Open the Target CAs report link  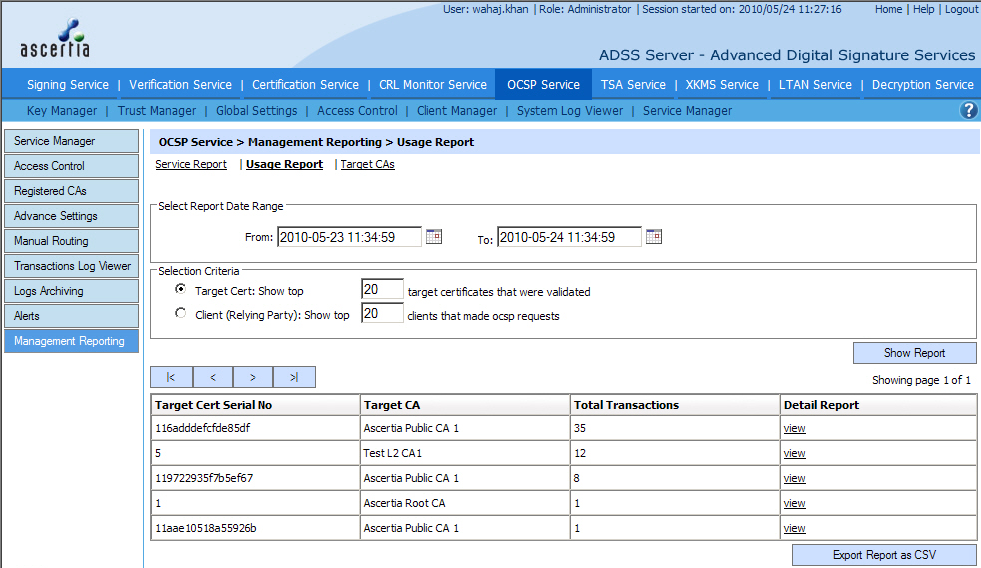coord(367,164)
